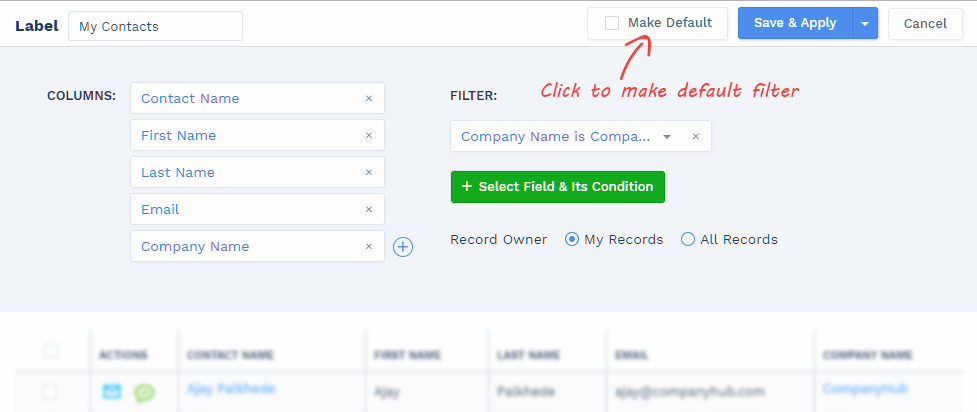Open the Ajay Palkhede contact link
The image size is (977, 412).
coord(231,388)
